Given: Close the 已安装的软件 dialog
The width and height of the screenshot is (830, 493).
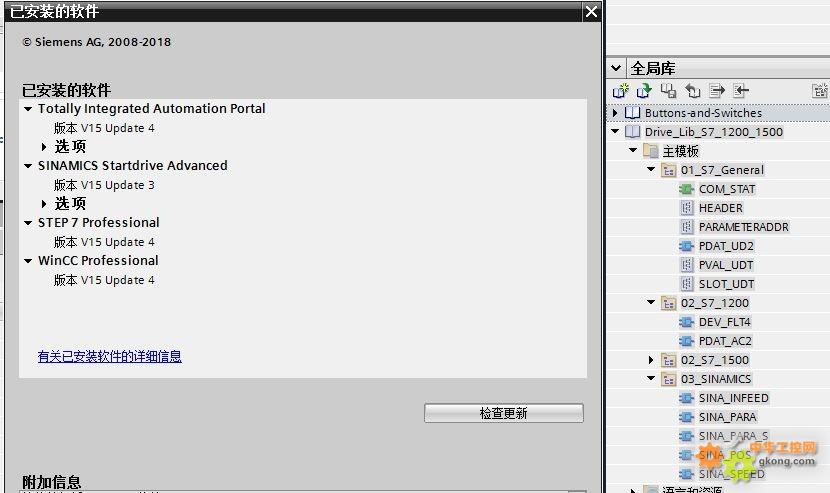Looking at the screenshot, I should [591, 11].
